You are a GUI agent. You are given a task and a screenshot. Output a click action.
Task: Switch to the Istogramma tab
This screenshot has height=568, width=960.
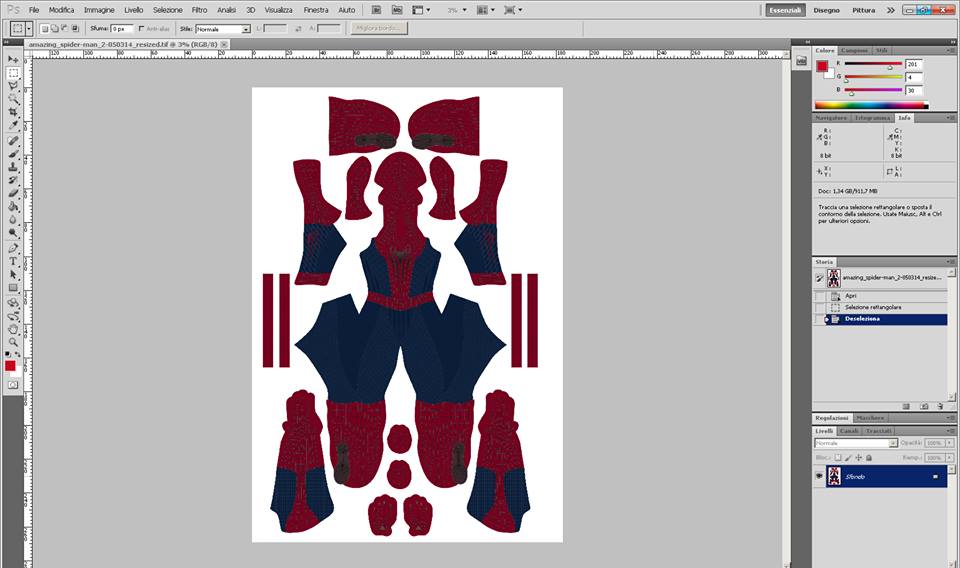coord(872,118)
